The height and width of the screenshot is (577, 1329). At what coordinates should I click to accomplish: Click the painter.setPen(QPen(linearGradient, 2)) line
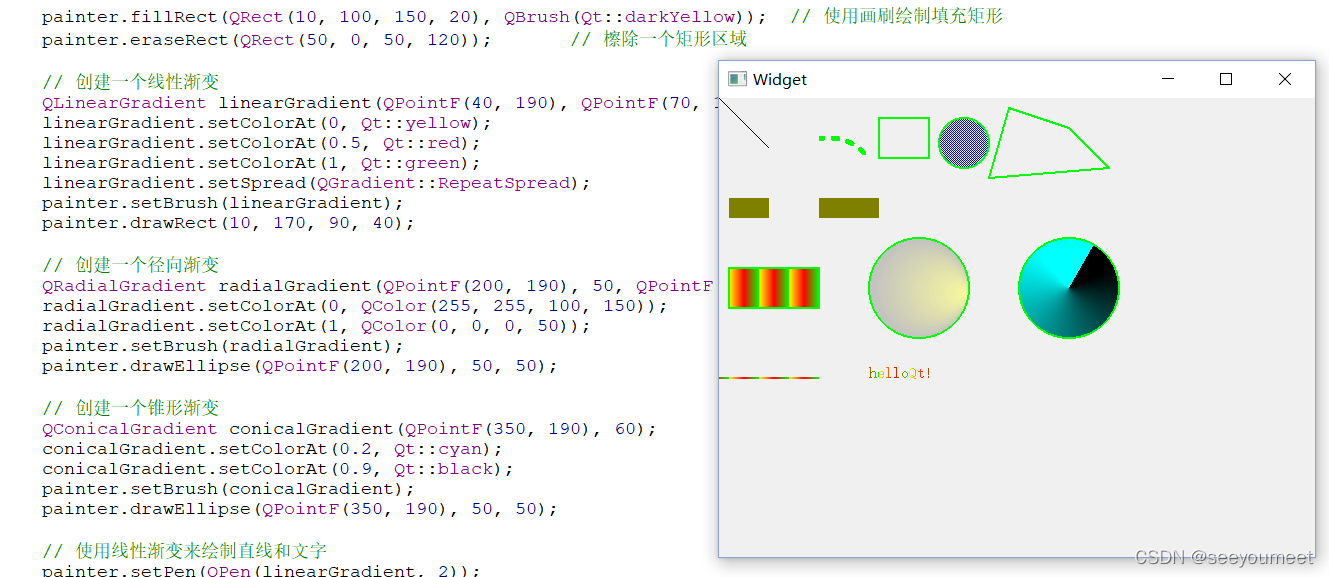[x=261, y=571]
